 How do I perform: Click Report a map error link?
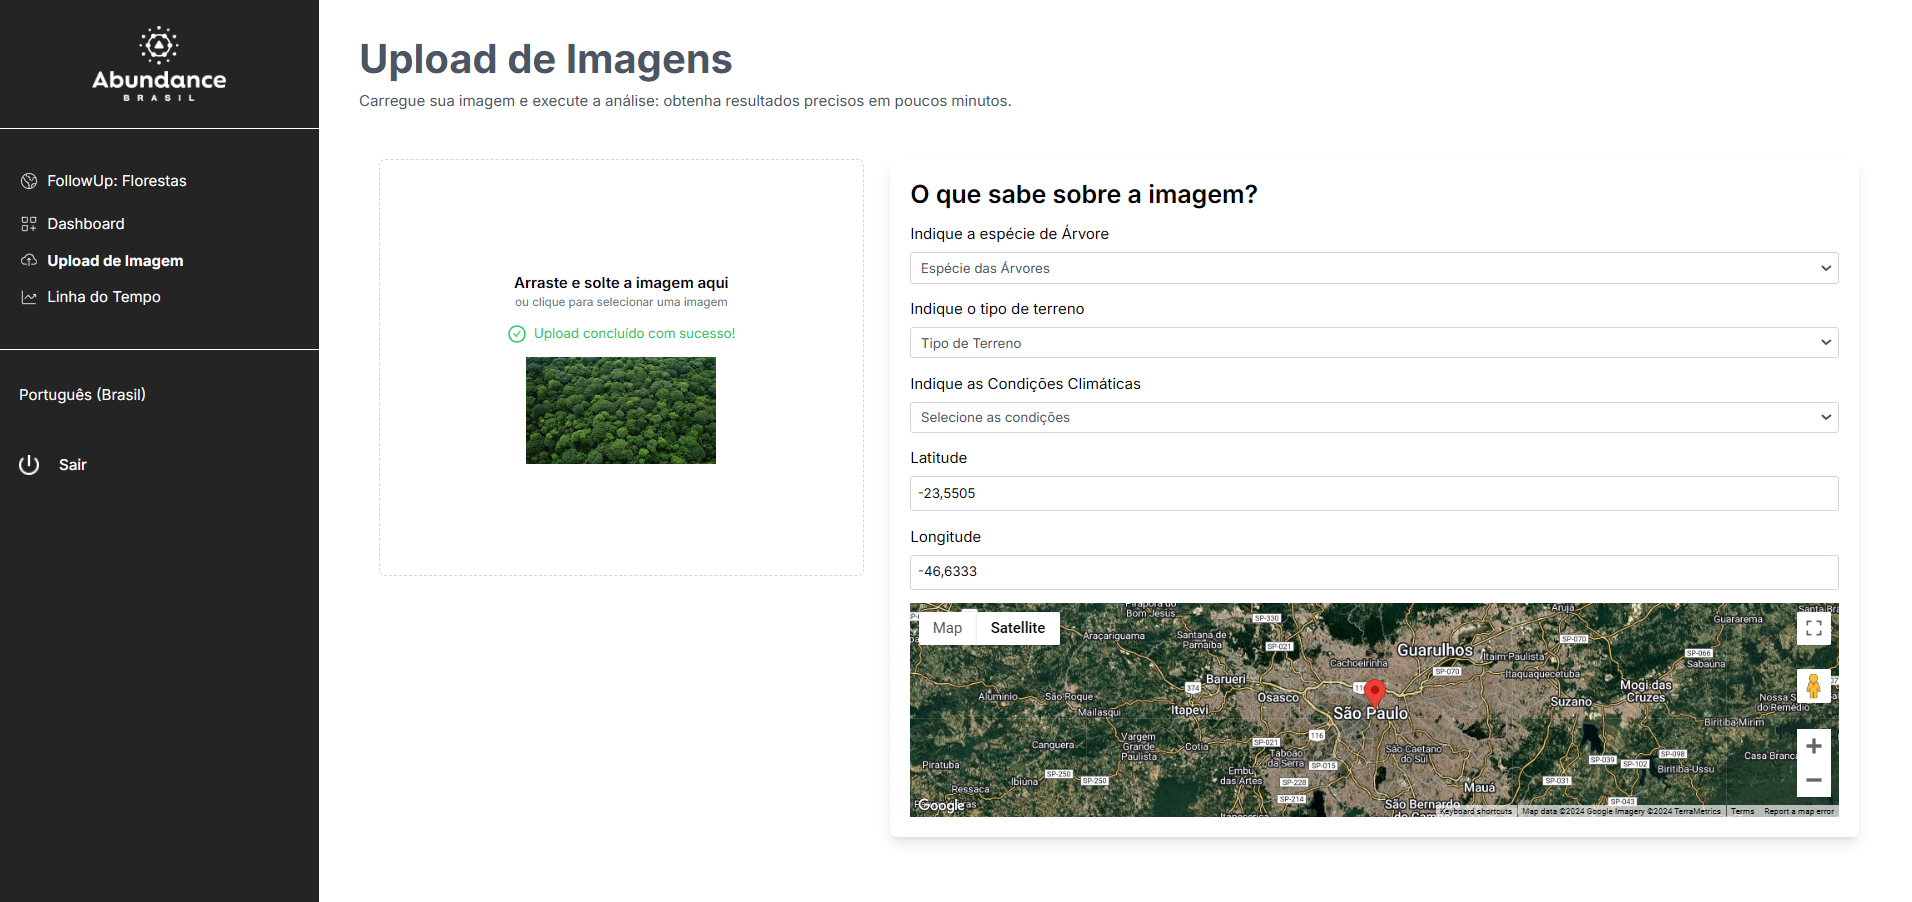[x=1799, y=811]
